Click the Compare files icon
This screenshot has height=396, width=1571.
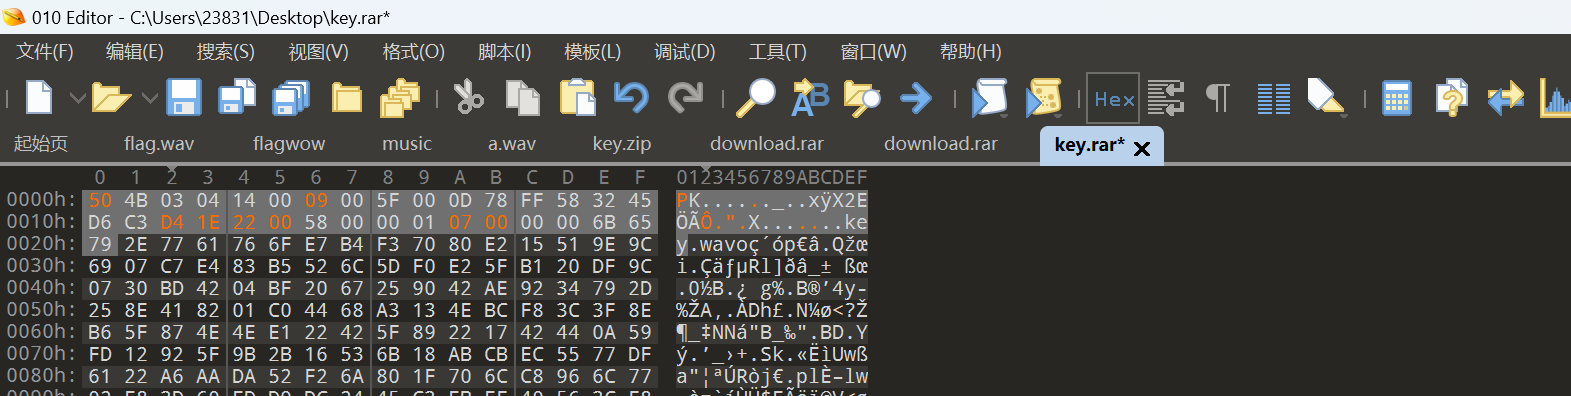pos(1166,98)
